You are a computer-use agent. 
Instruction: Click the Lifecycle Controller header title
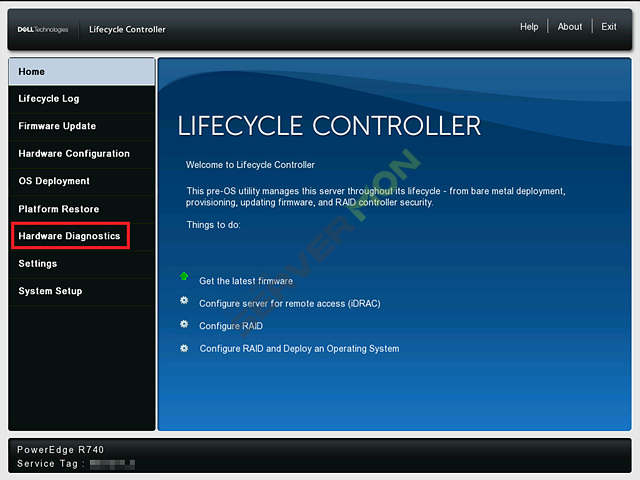pos(127,29)
